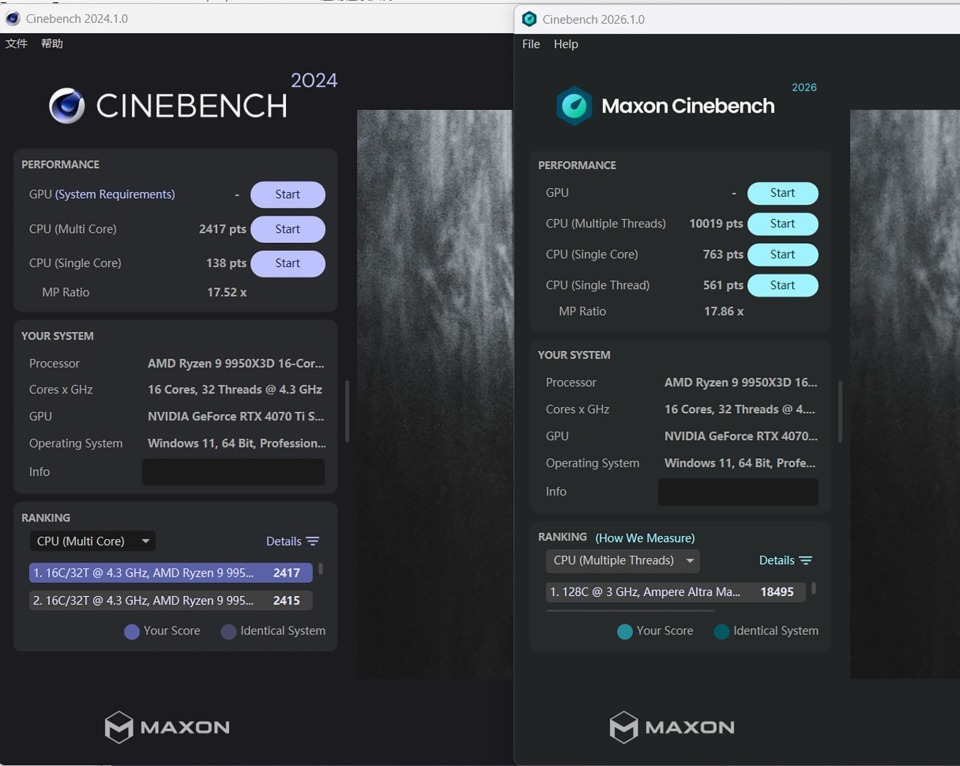Click Your Score legend dot in Cinebench 2024

pos(132,632)
